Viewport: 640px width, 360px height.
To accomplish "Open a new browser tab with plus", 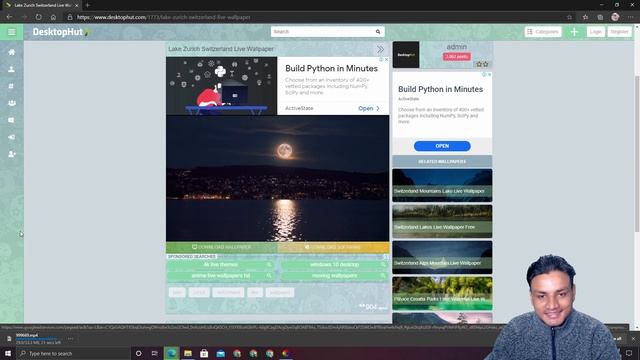I will 87,5.
